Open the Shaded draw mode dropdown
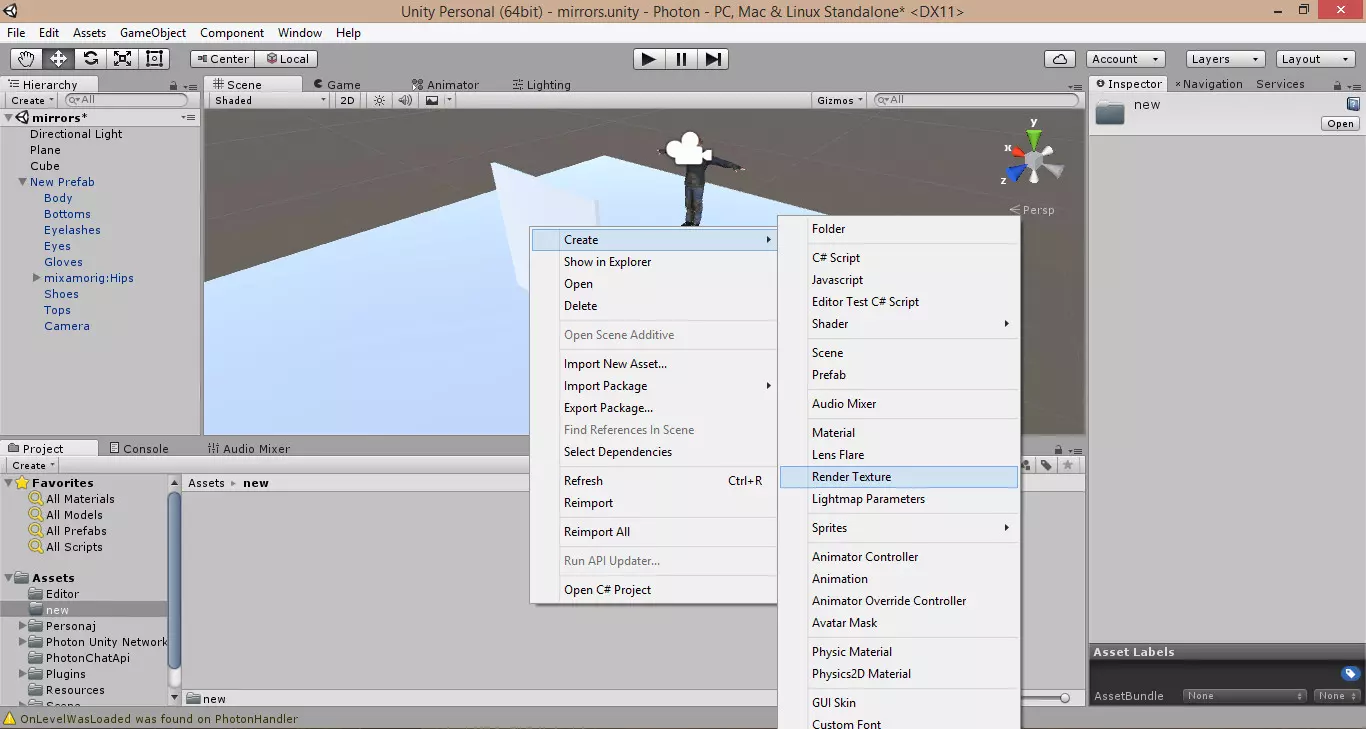This screenshot has width=1366, height=729. 269,100
